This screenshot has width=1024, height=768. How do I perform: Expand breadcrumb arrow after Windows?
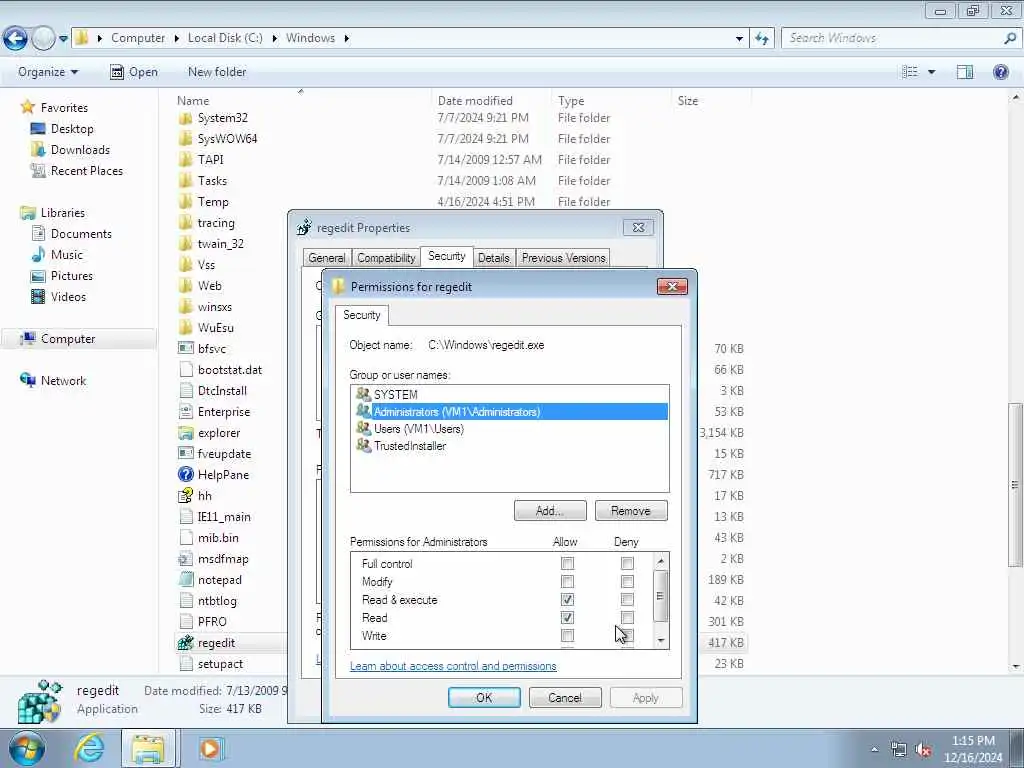347,39
